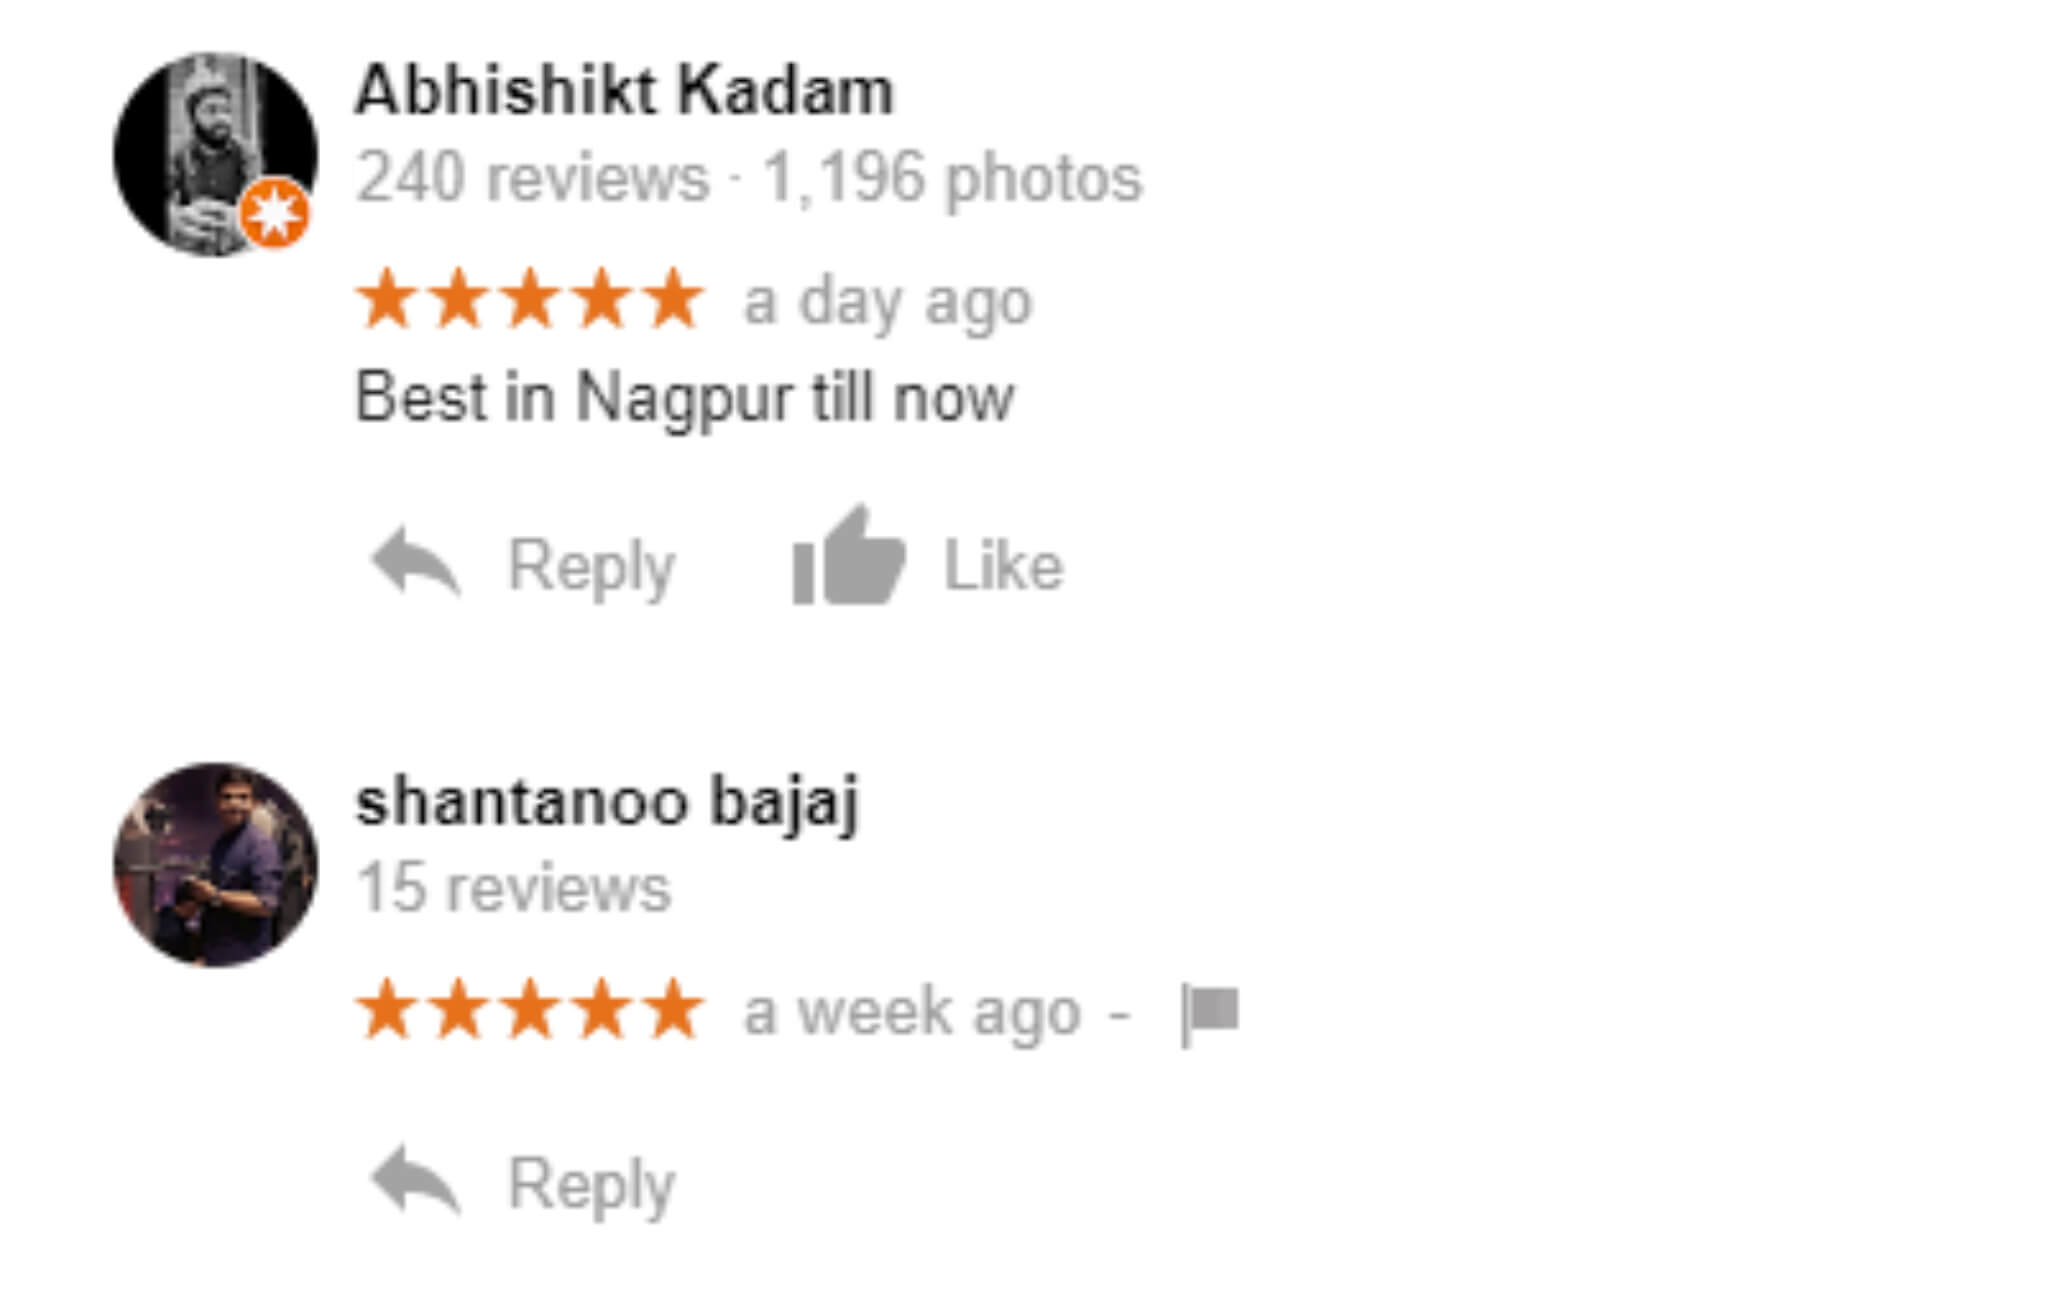The width and height of the screenshot is (2053, 1309).
Task: Open Abhishikt Kadam's profile picture
Action: 215,155
